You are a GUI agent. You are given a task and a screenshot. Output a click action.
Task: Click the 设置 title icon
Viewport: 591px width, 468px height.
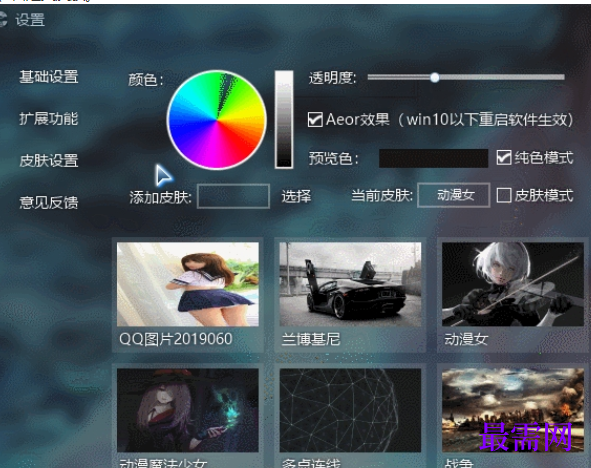click(2, 19)
